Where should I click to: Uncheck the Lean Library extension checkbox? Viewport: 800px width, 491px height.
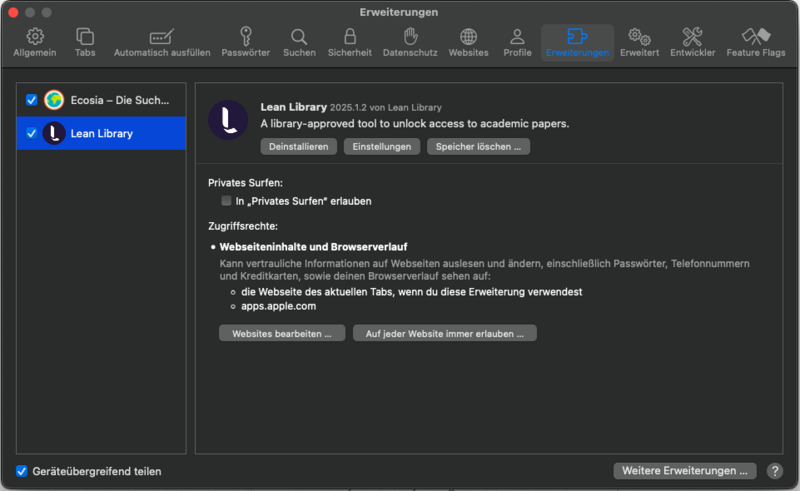[32, 133]
